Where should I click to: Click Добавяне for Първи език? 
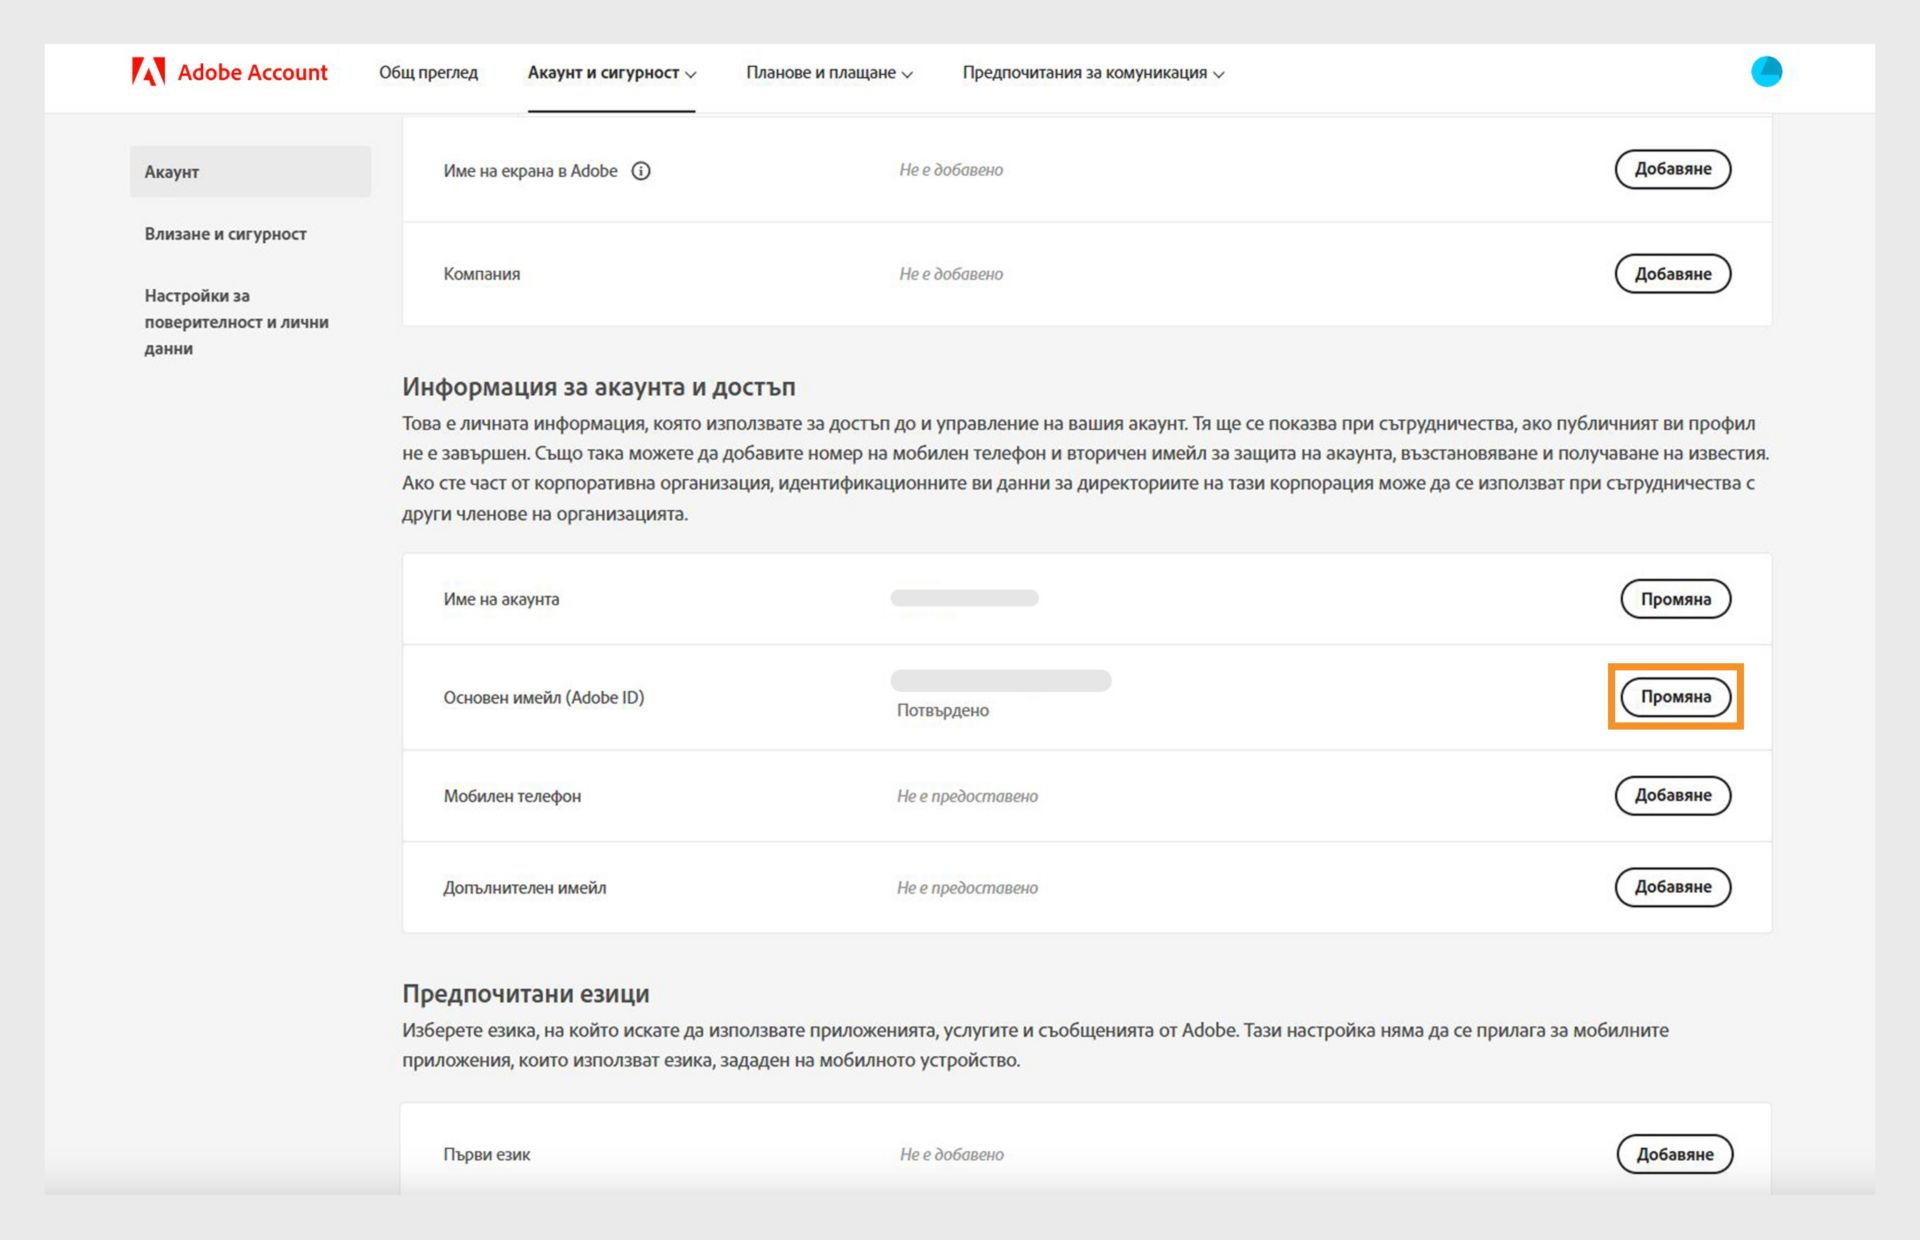click(x=1674, y=1154)
